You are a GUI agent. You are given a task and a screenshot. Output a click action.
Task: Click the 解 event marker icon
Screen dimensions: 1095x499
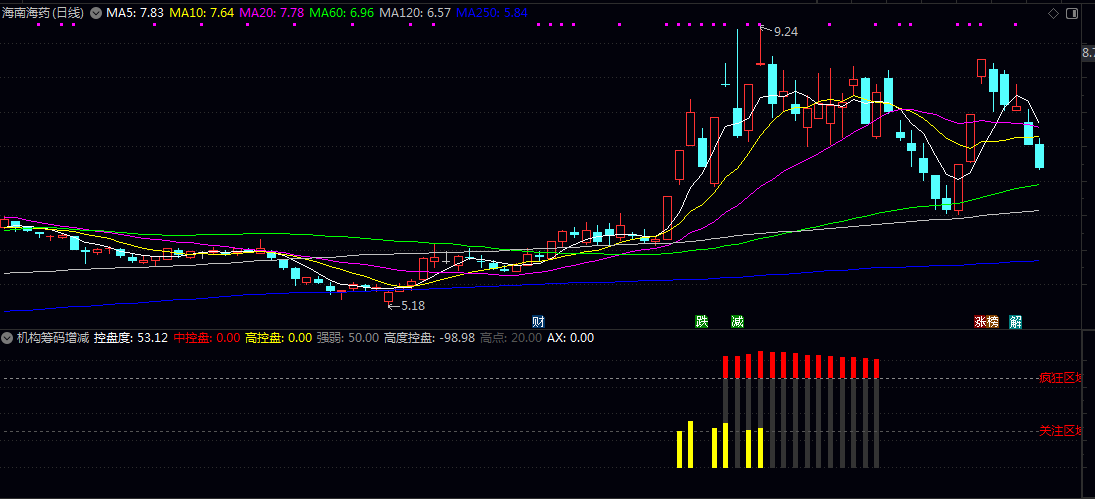coord(1016,321)
